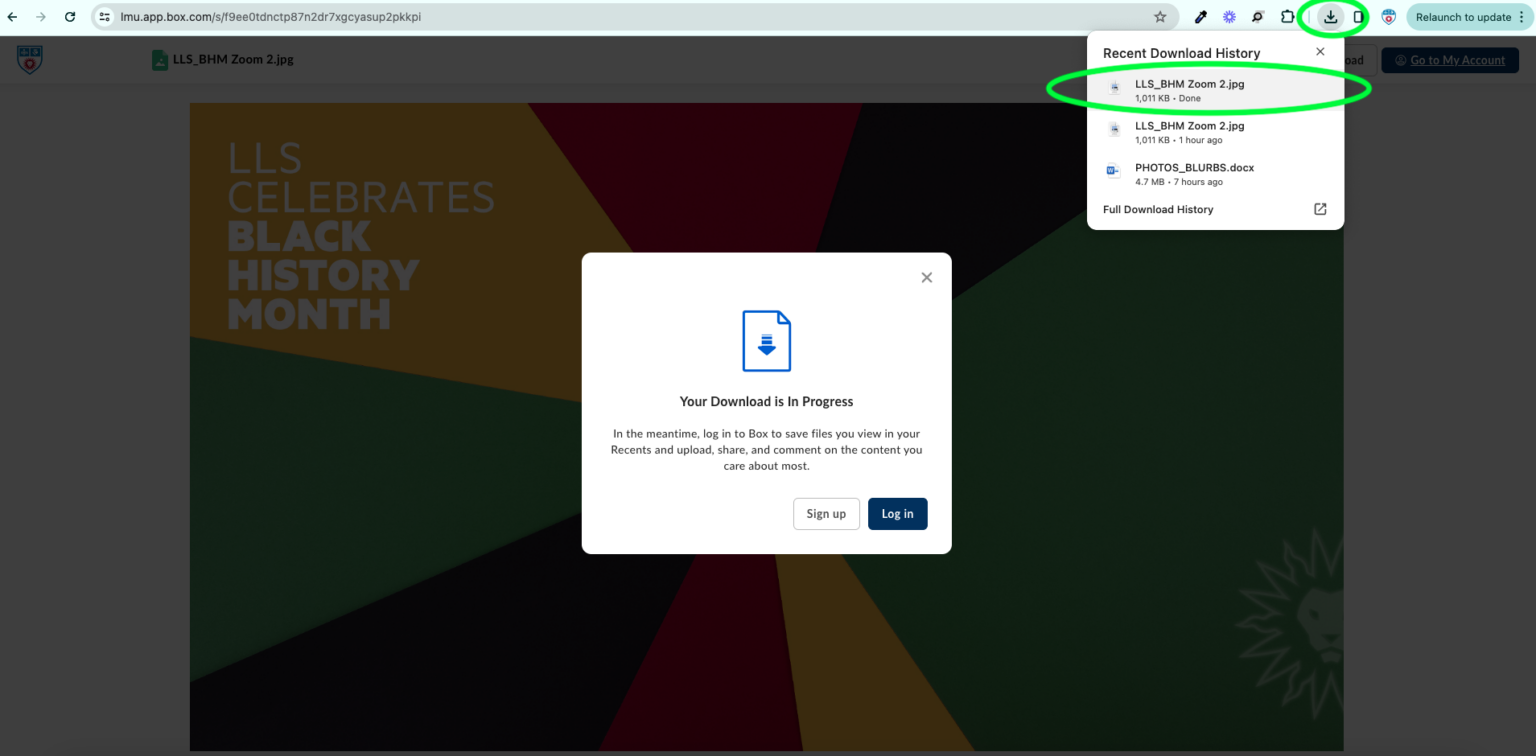
Task: Select the eyedropper extension icon
Action: tap(1200, 16)
